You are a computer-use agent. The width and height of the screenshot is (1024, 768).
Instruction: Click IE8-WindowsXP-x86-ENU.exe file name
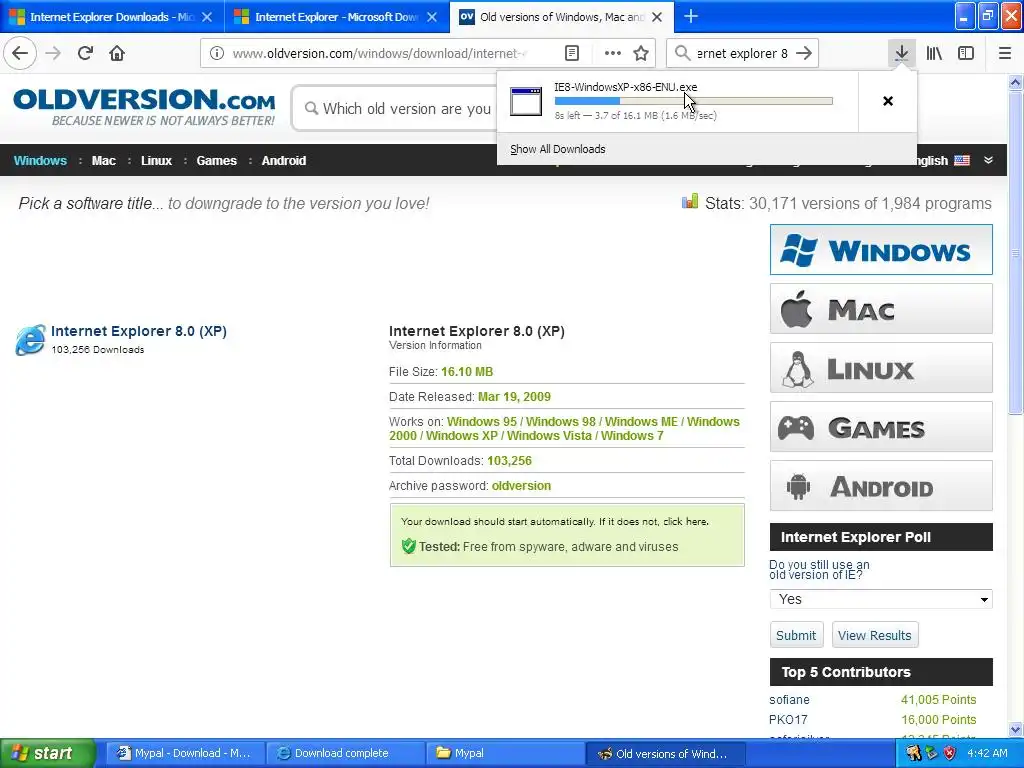tap(626, 87)
